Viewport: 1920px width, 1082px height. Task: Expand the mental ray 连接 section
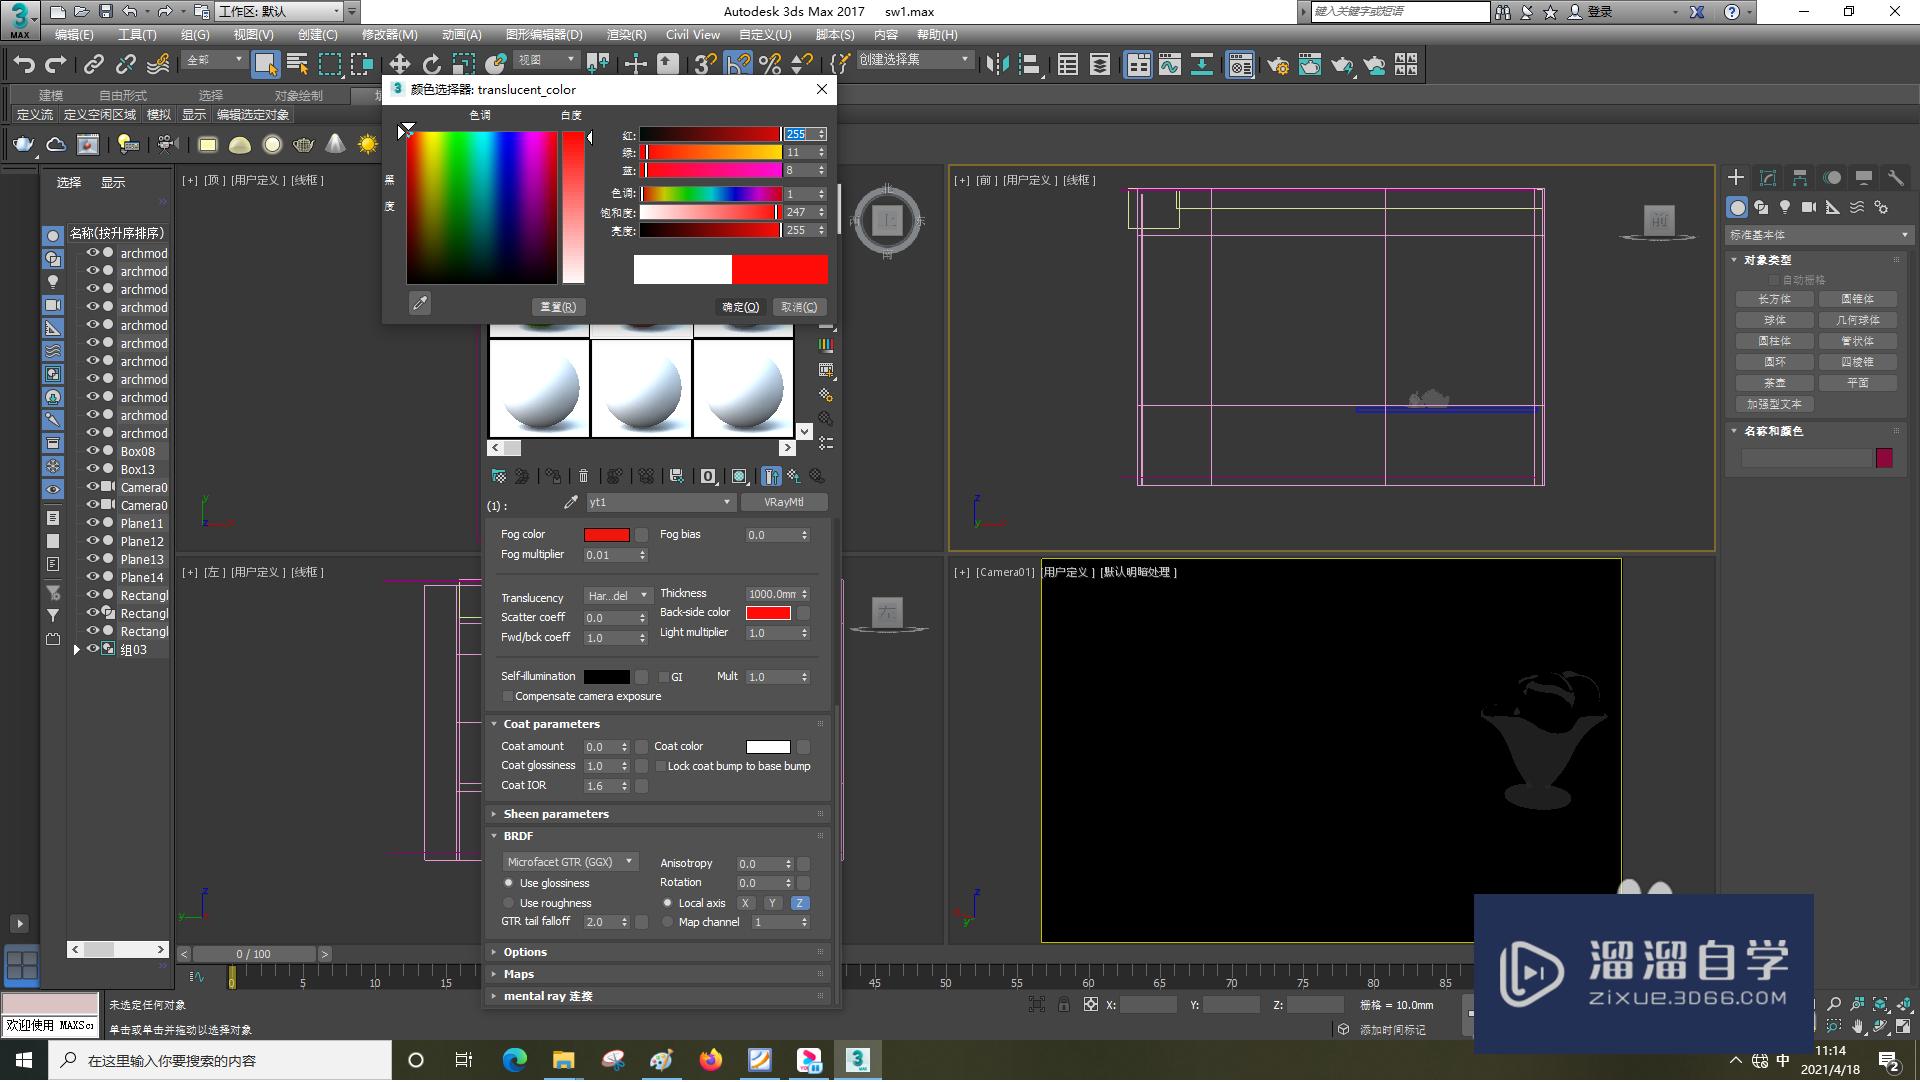coord(493,996)
